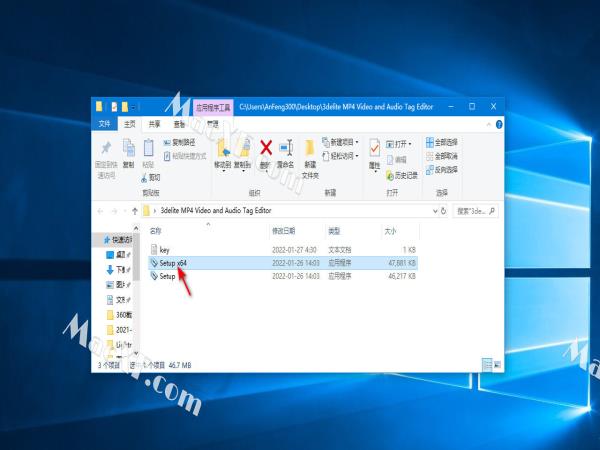Image resolution: width=600 pixels, height=450 pixels.
Task: Click the search box 搜索"3de..."
Action: [x=476, y=211]
